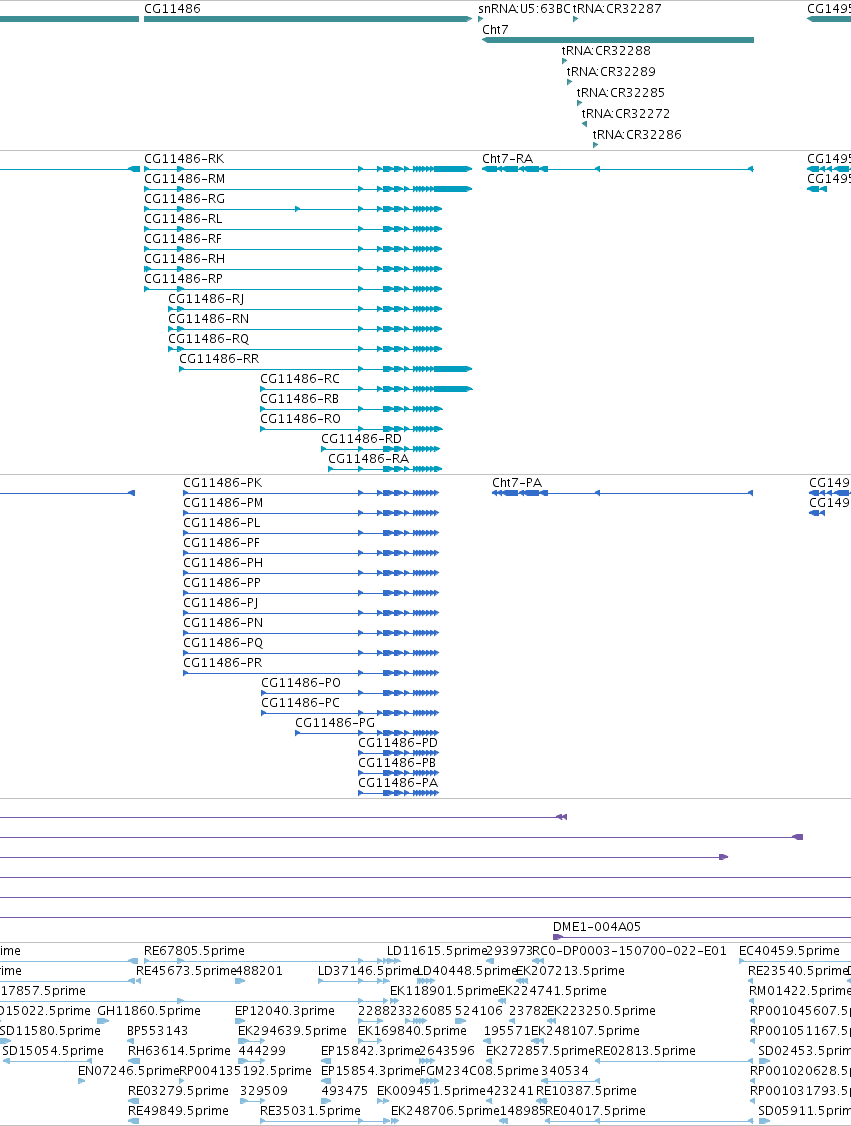
Task: Select the Cht7-PA protein label
Action: pyautogui.click(x=517, y=483)
